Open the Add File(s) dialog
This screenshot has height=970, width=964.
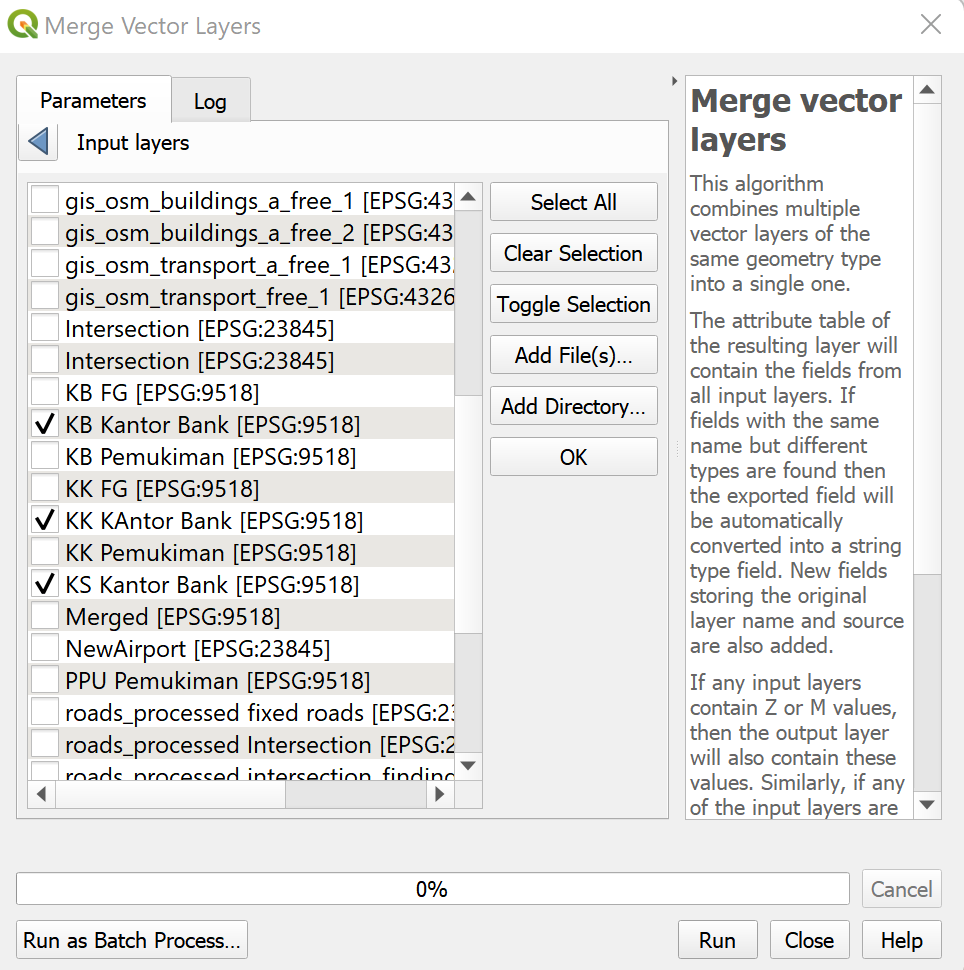[x=573, y=356]
